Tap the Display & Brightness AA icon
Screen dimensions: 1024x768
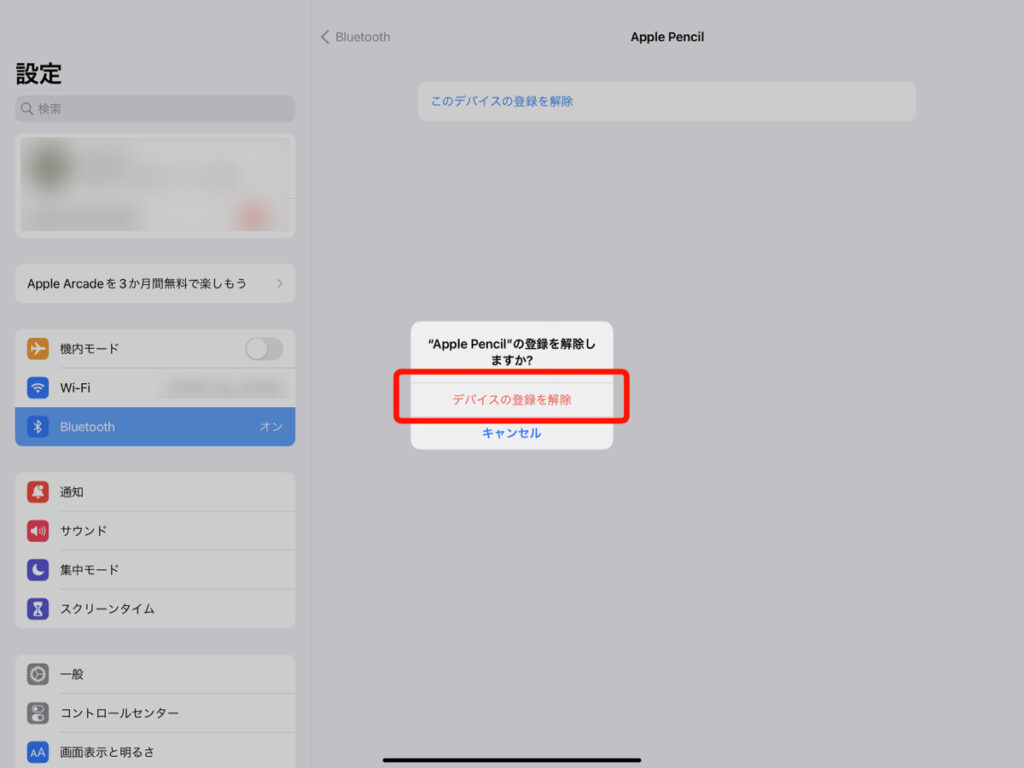point(38,752)
